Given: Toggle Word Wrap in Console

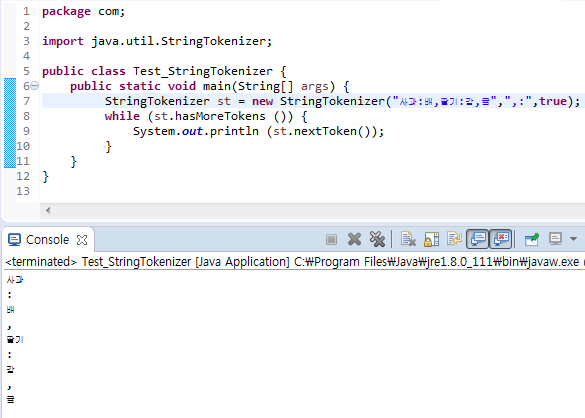Looking at the screenshot, I should pos(454,239).
